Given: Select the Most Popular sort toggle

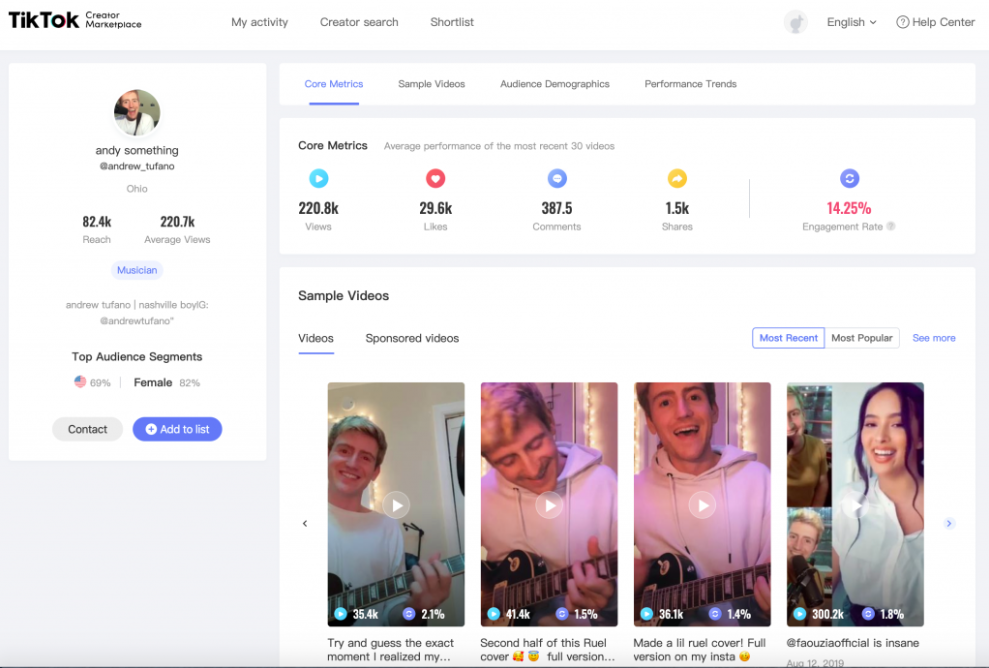Looking at the screenshot, I should click(862, 338).
